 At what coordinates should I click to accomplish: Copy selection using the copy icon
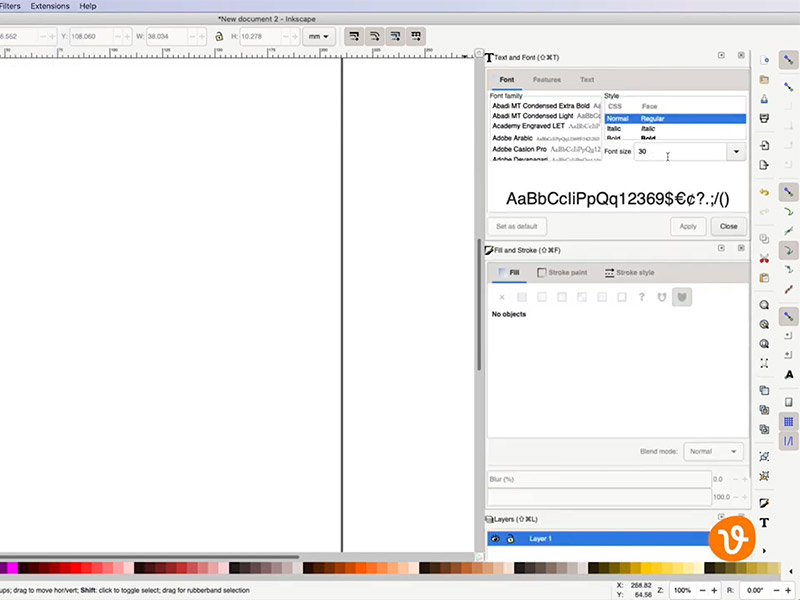tap(764, 239)
